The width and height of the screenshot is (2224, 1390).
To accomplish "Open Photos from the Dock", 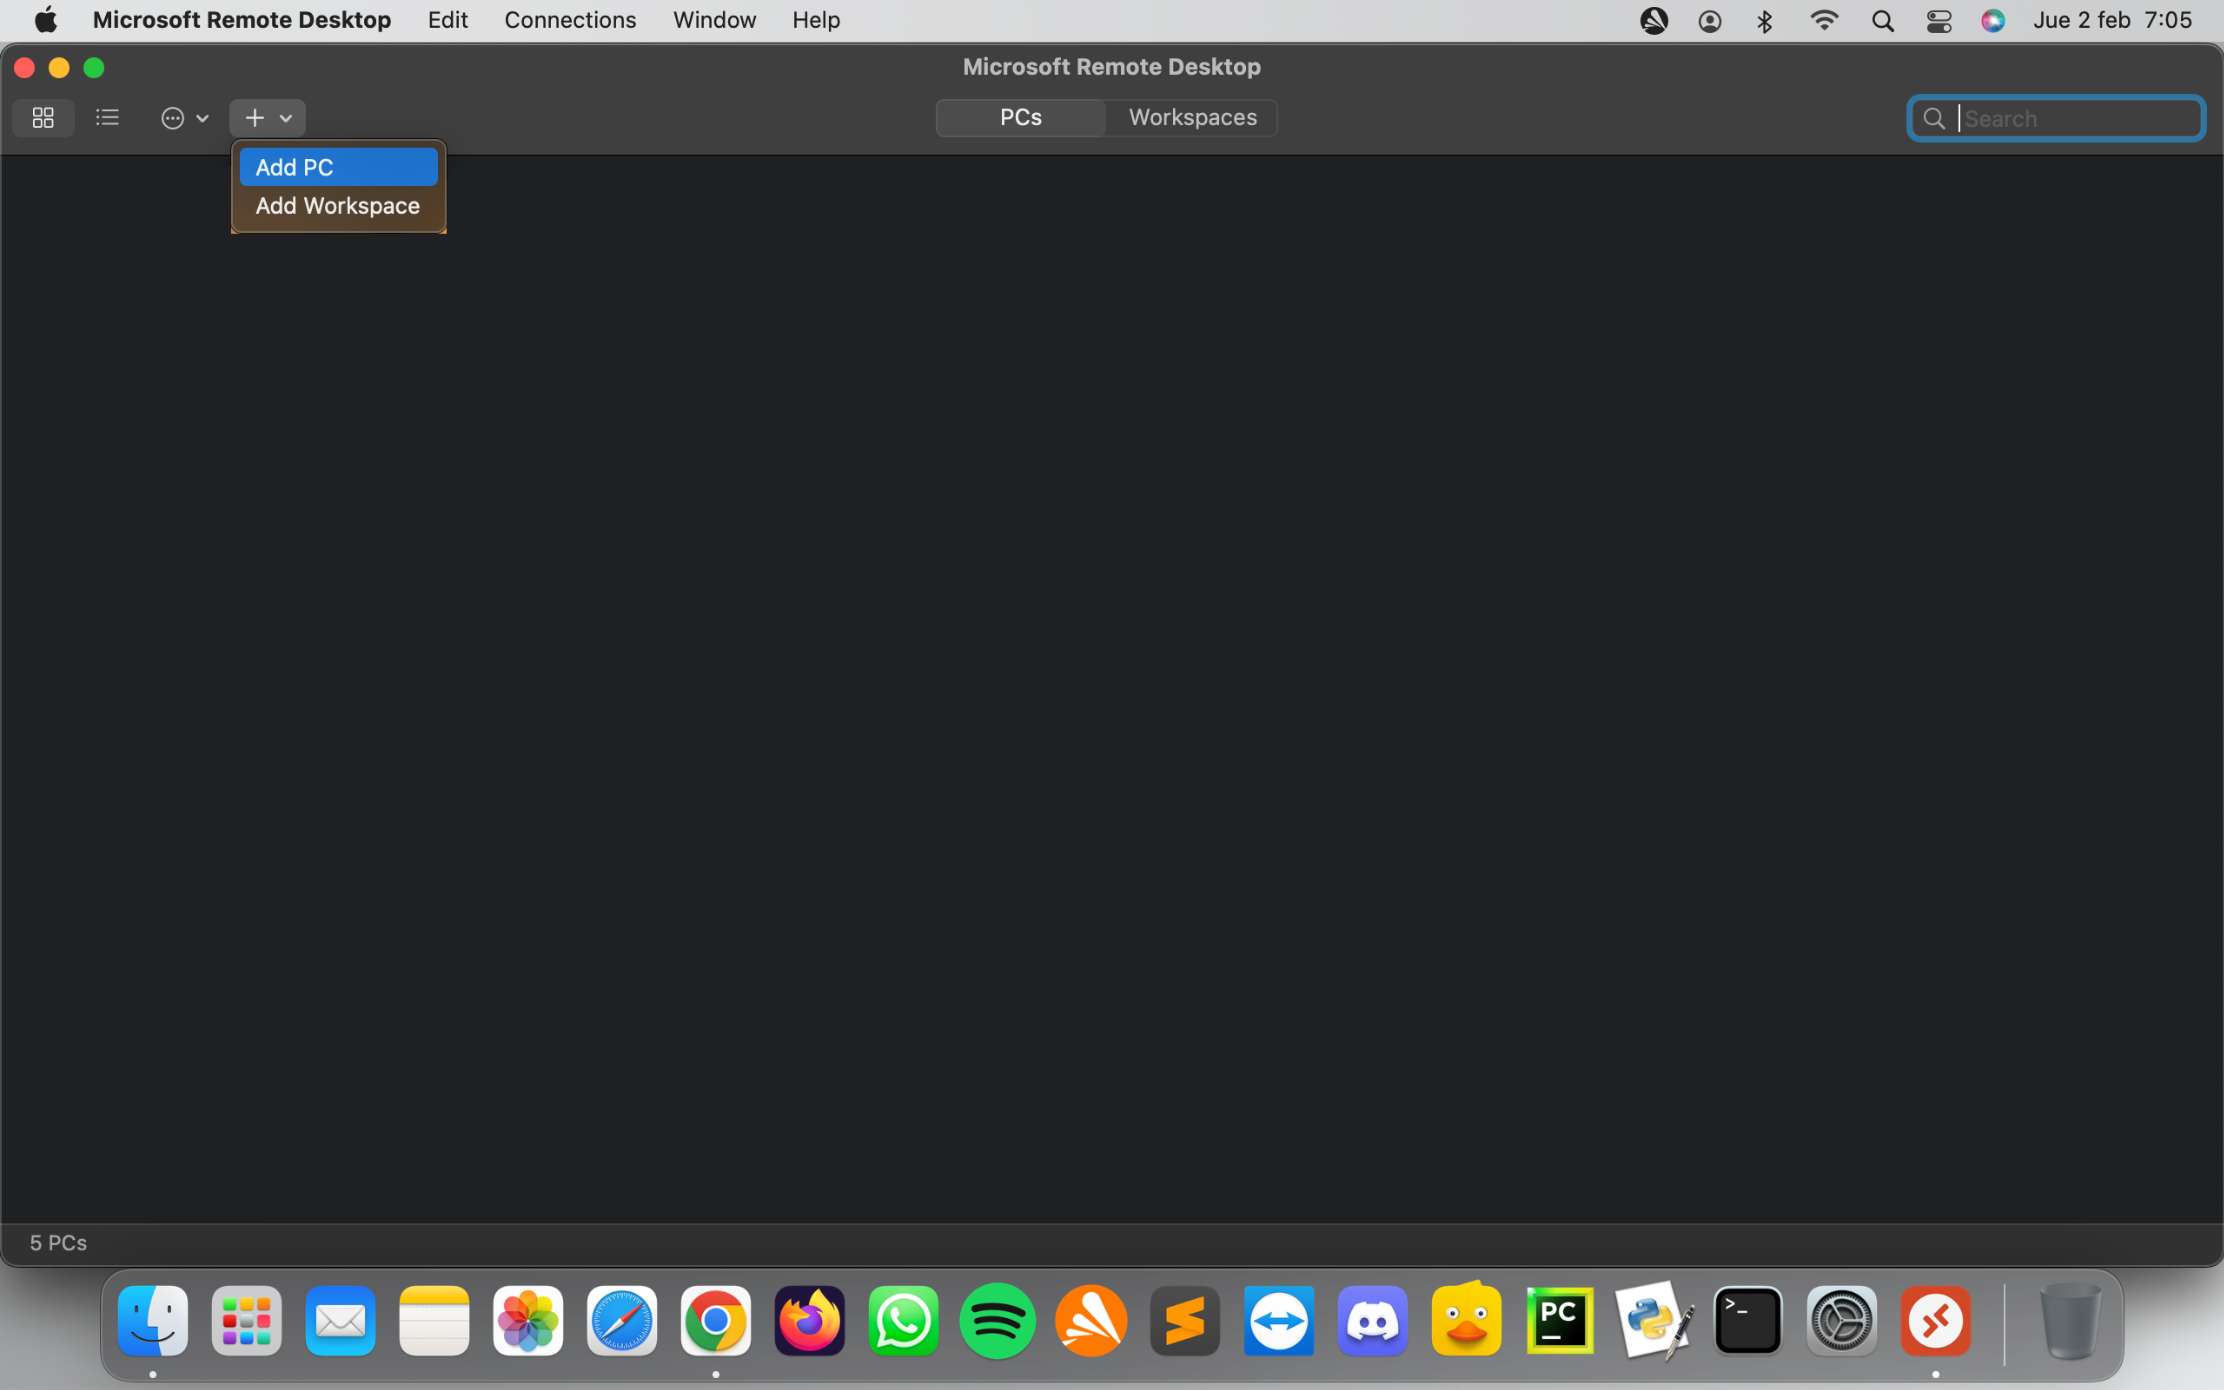I will [528, 1321].
